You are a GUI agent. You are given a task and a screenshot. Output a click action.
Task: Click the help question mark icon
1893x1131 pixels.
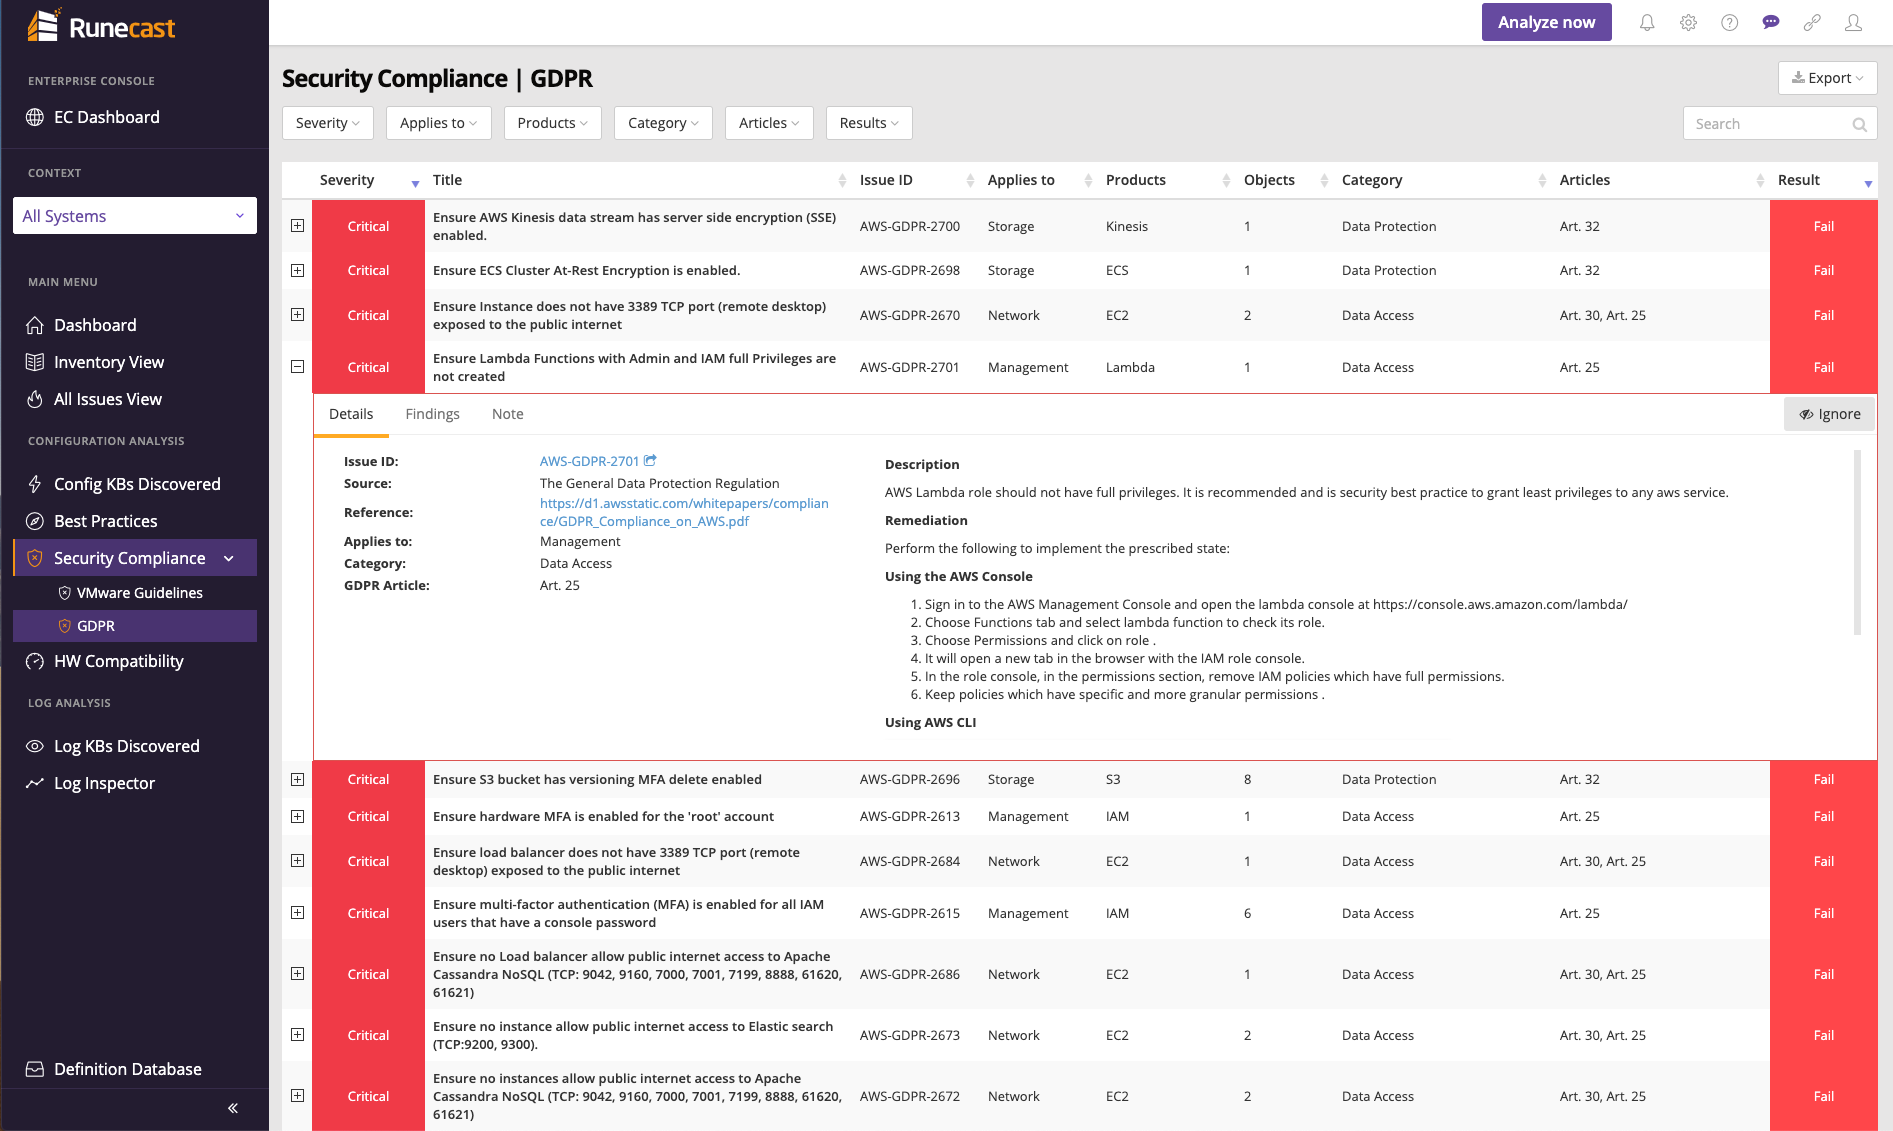pos(1729,22)
